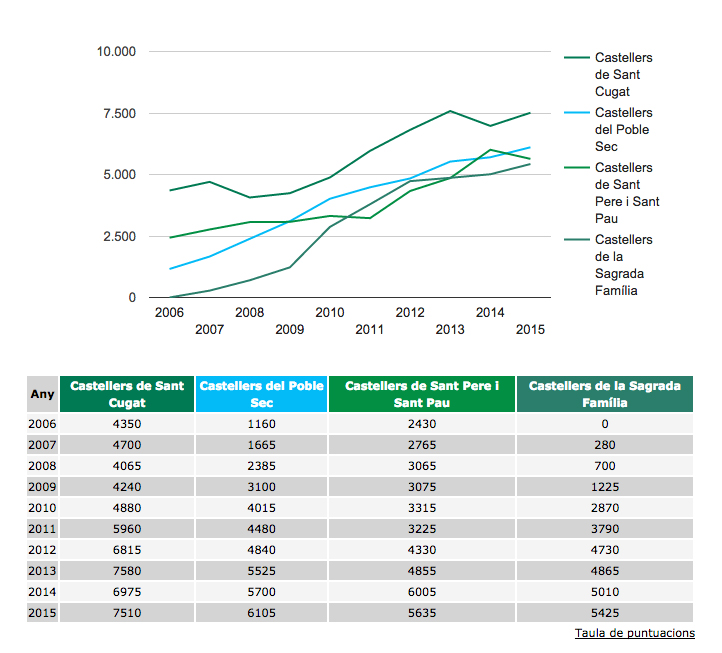Click the 2008 row year cell
The width and height of the screenshot is (722, 653).
[x=42, y=466]
